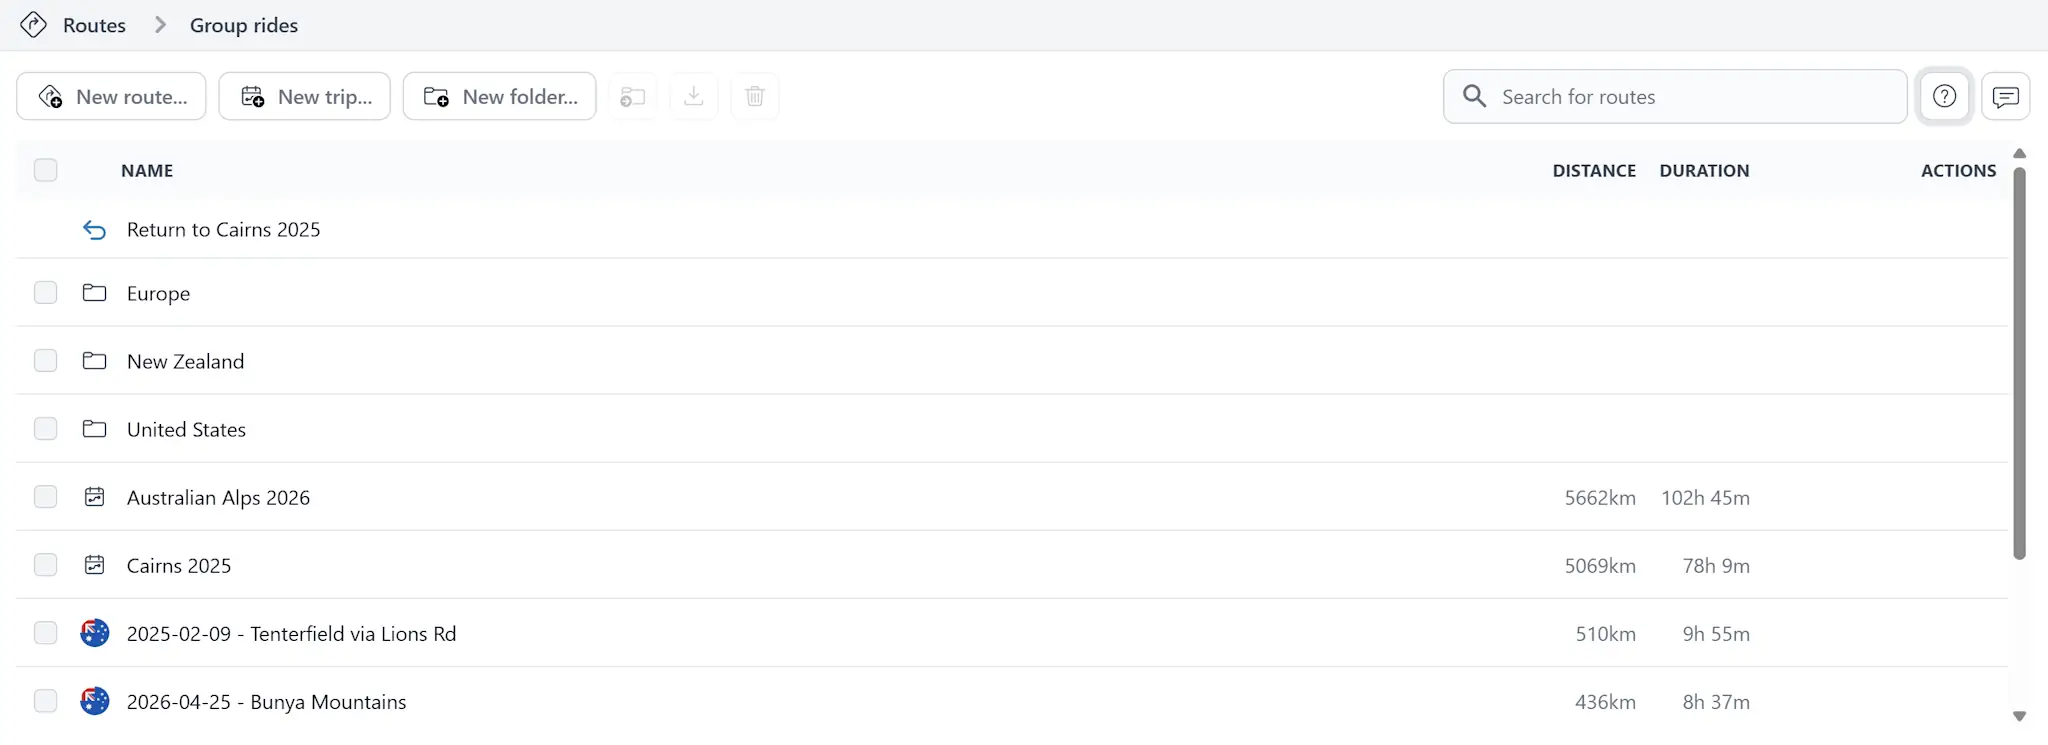
Task: Toggle the select-all checkbox in header
Action: click(x=46, y=170)
